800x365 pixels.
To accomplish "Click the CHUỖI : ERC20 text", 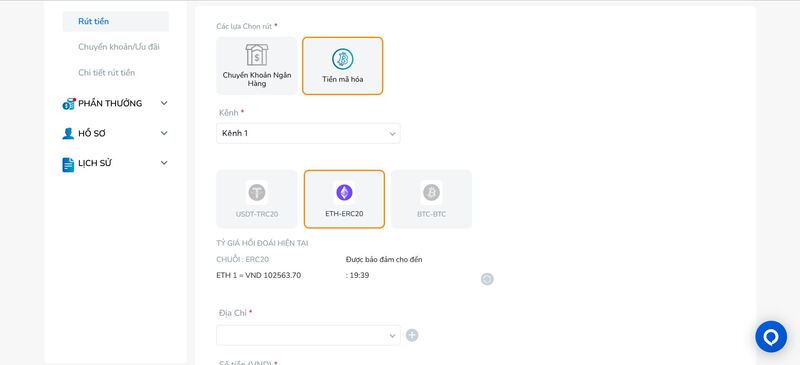I will [242, 259].
